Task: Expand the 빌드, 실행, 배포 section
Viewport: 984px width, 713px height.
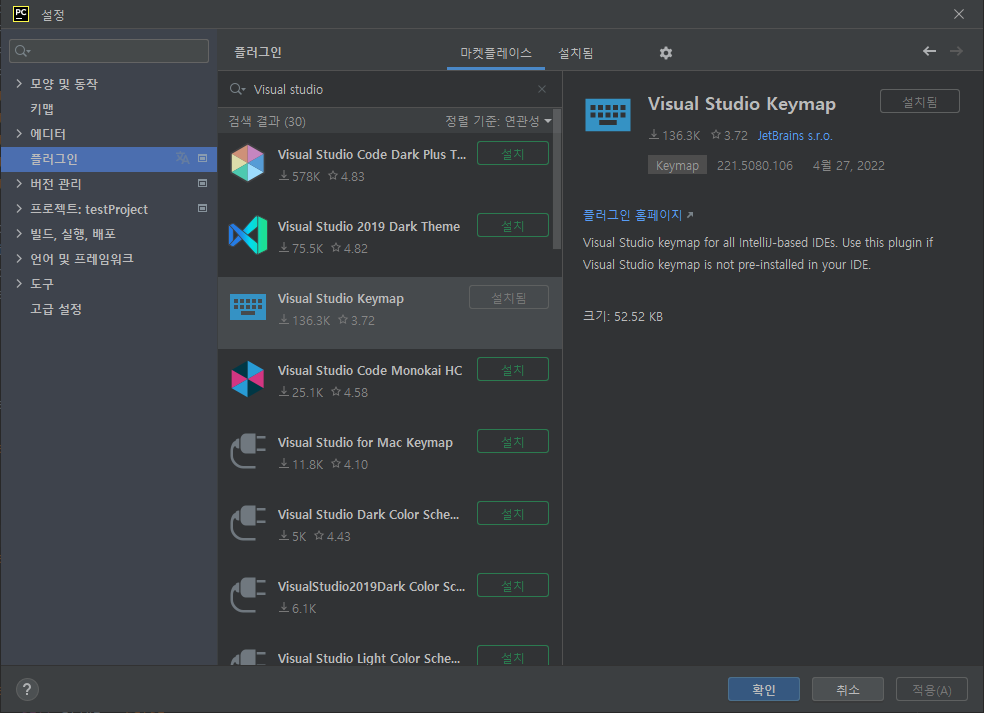Action: tap(19, 233)
